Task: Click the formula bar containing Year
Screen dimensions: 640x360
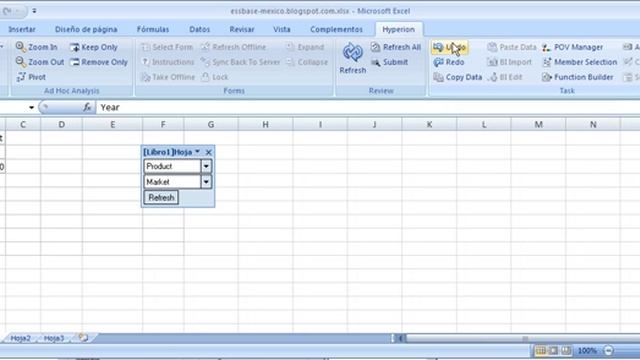Action: click(x=367, y=107)
